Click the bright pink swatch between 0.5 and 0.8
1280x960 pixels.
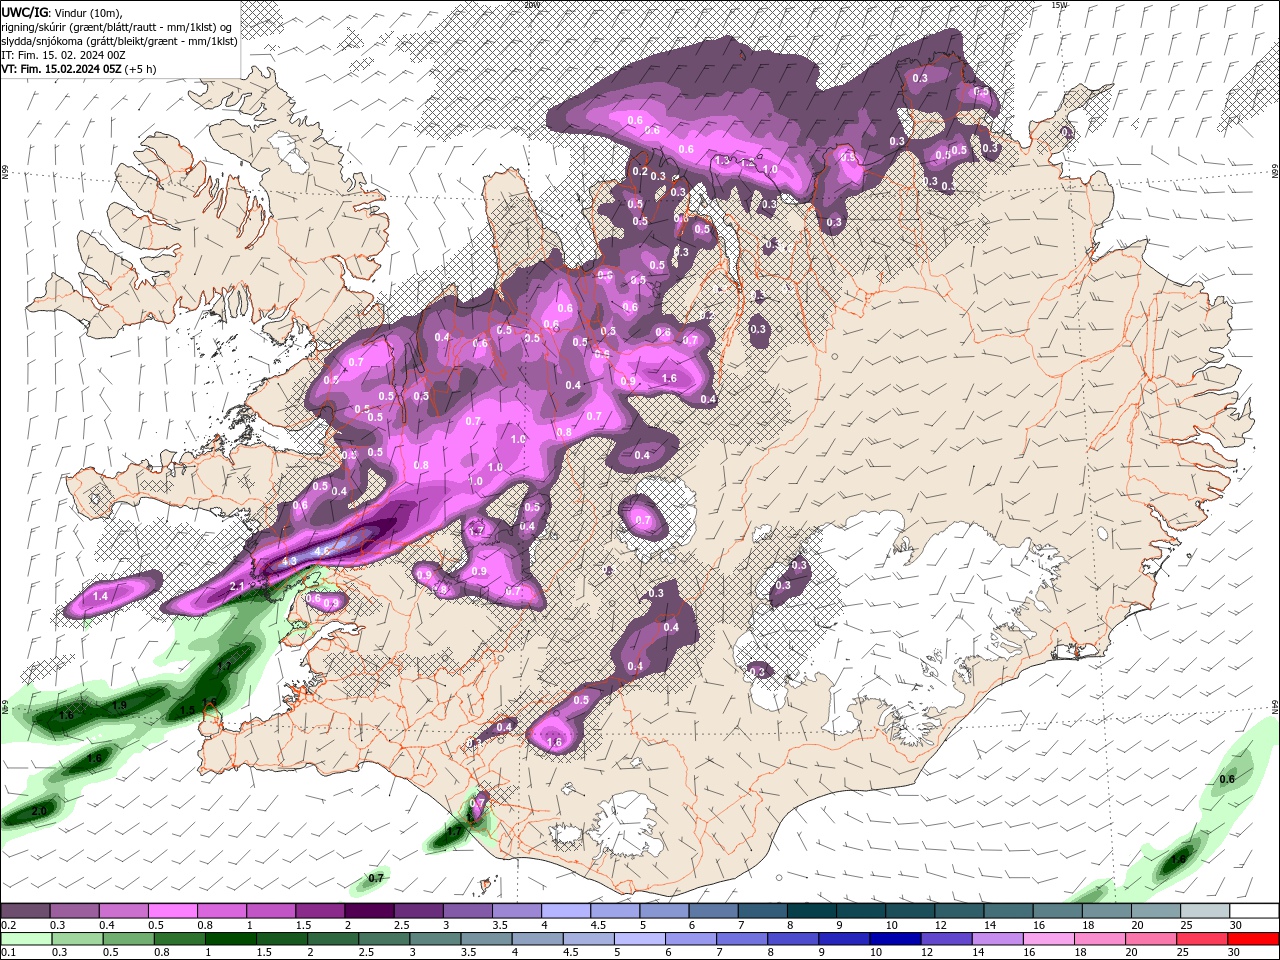point(173,911)
